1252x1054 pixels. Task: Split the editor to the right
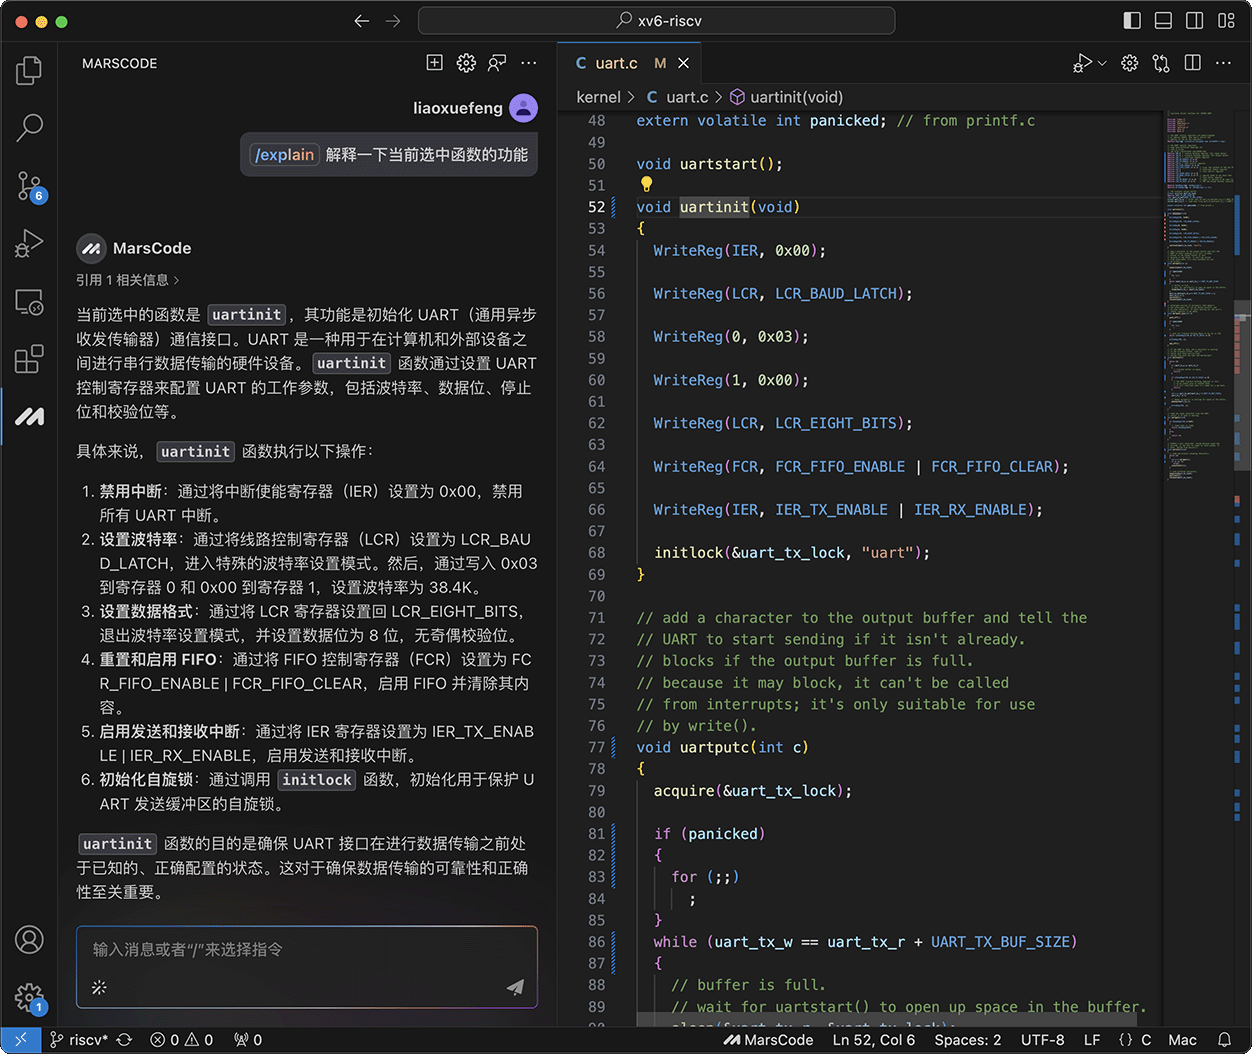[x=1192, y=63]
